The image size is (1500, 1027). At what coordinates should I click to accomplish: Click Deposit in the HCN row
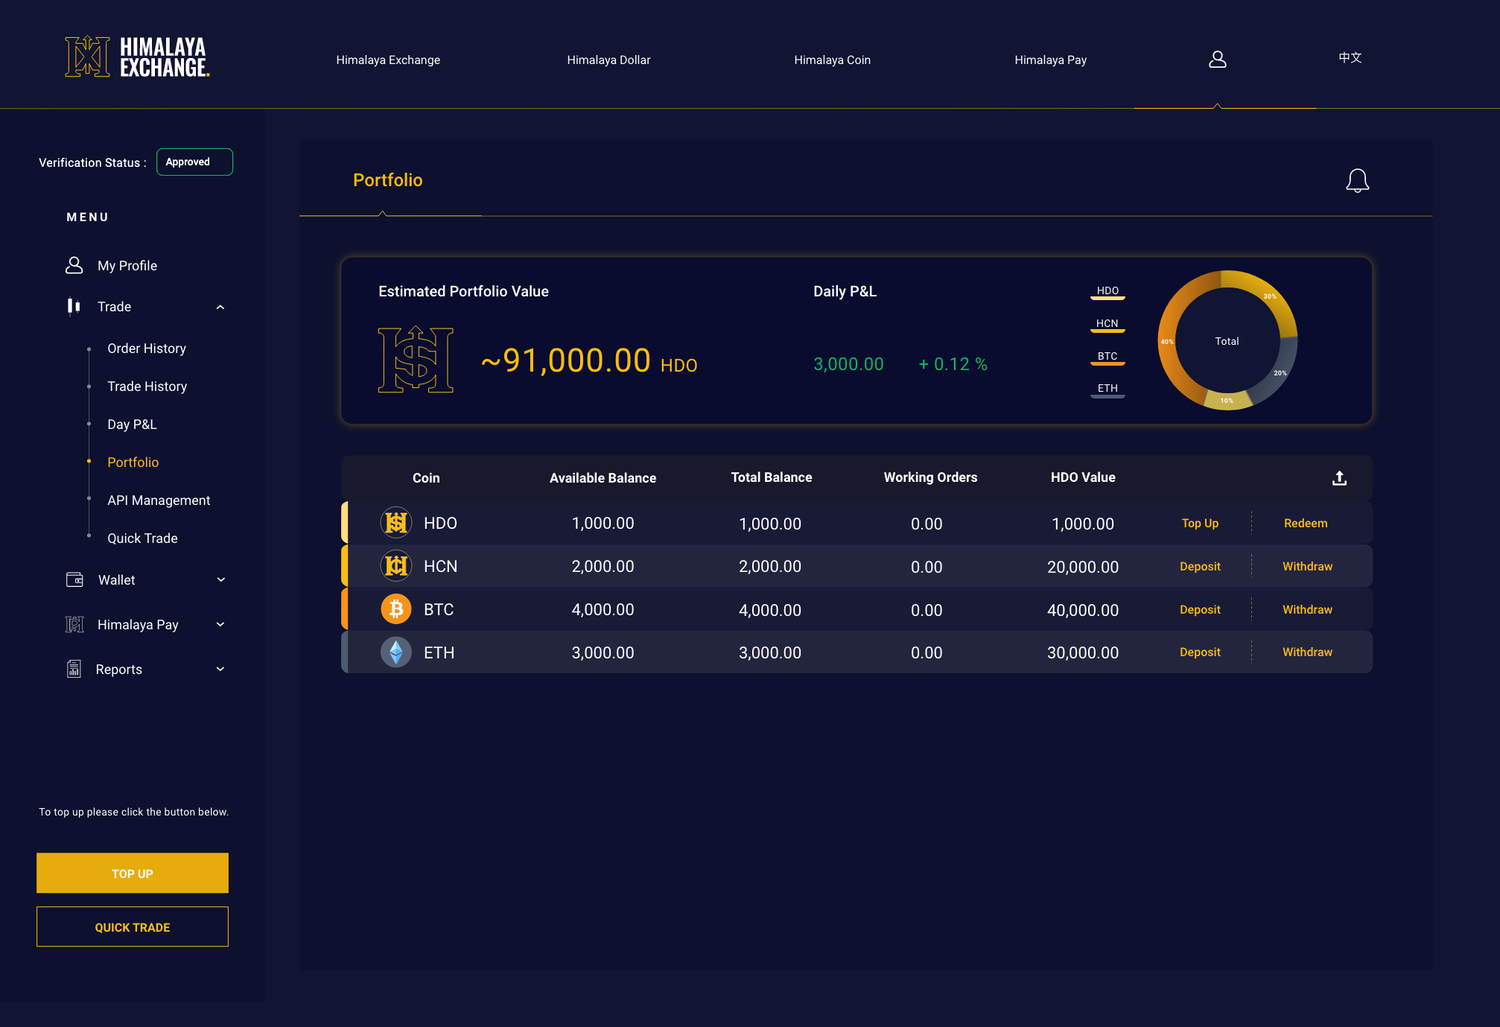pyautogui.click(x=1200, y=567)
